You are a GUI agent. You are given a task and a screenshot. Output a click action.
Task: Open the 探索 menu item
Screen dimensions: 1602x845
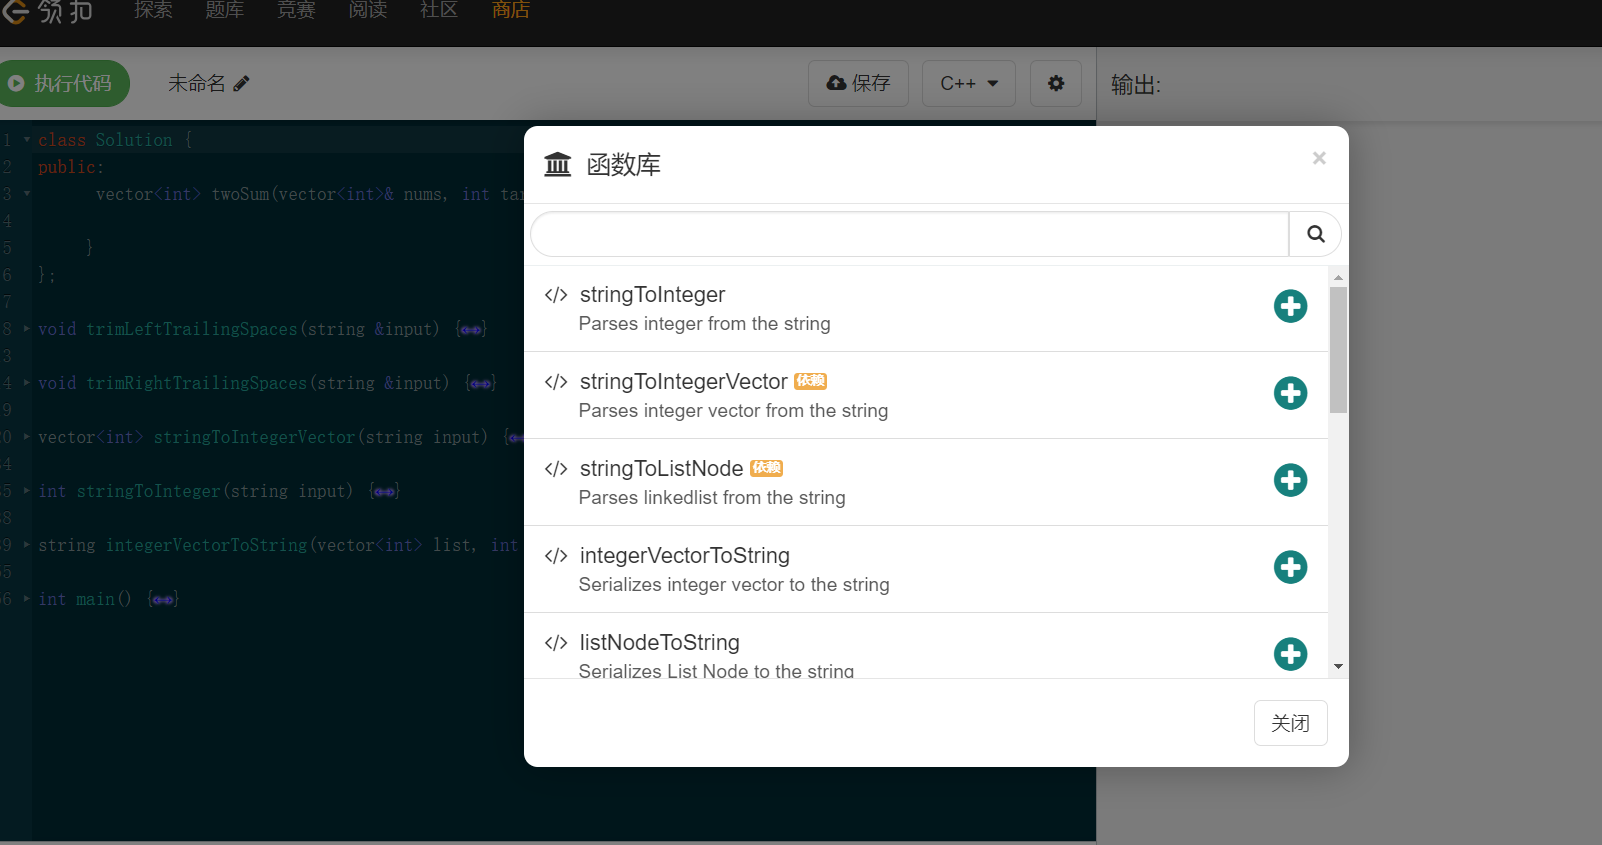[153, 10]
